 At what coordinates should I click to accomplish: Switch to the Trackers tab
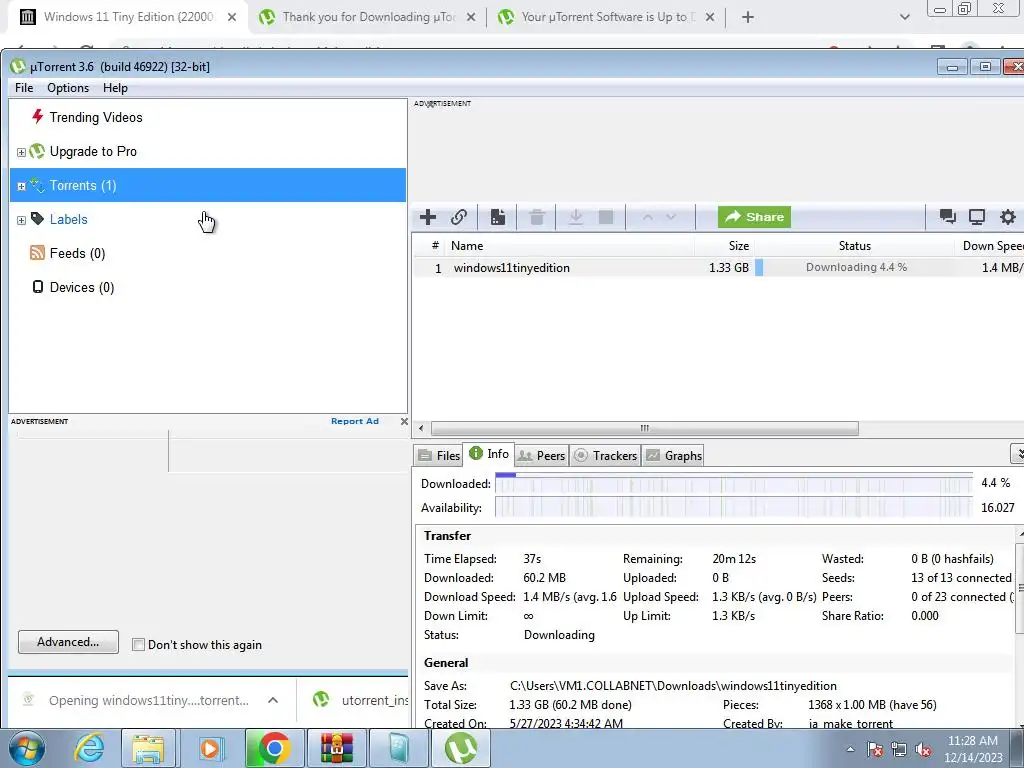pyautogui.click(x=605, y=456)
